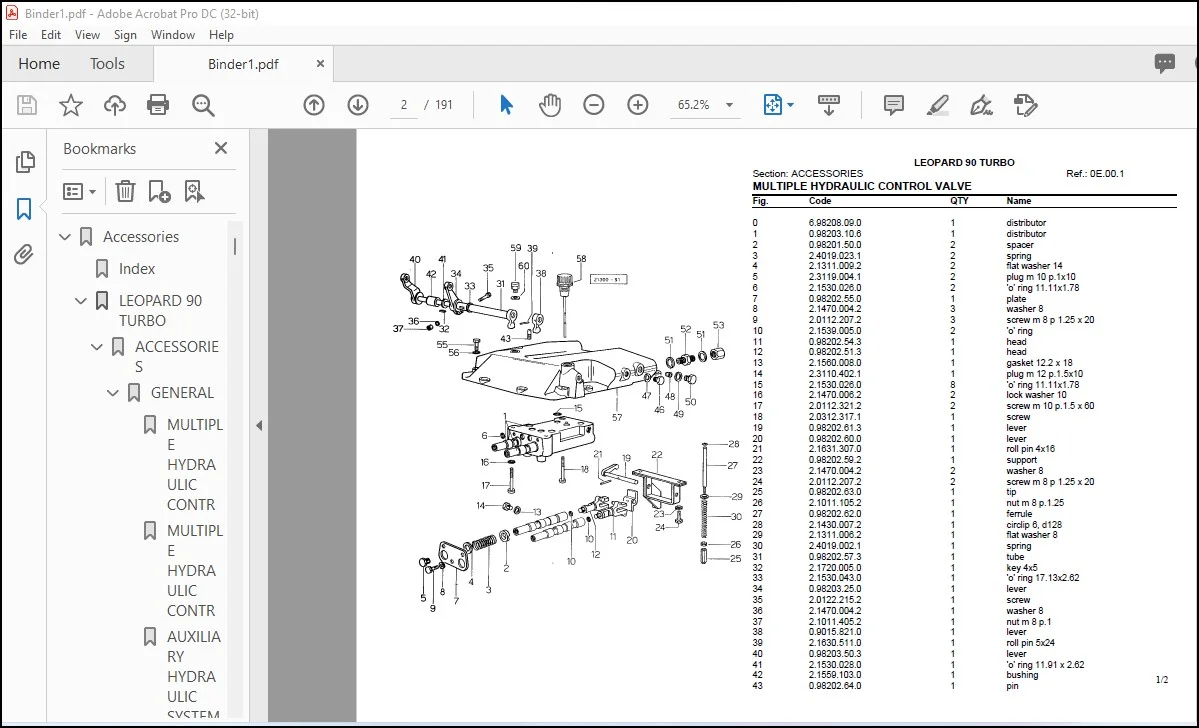This screenshot has height=728, width=1199.
Task: Toggle the Bookmarks panel icon
Action: [24, 209]
